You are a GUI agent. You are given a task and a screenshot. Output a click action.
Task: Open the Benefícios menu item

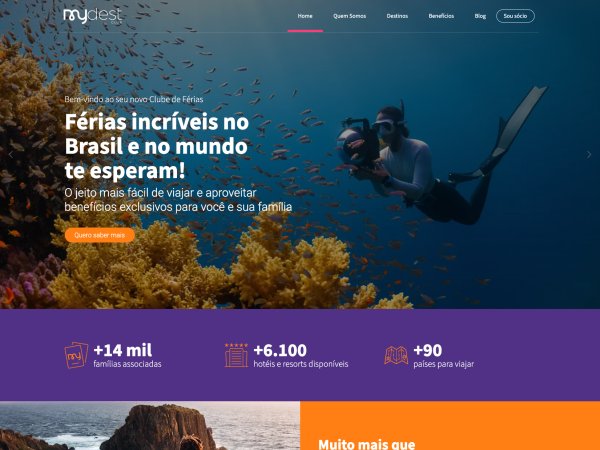(x=441, y=16)
